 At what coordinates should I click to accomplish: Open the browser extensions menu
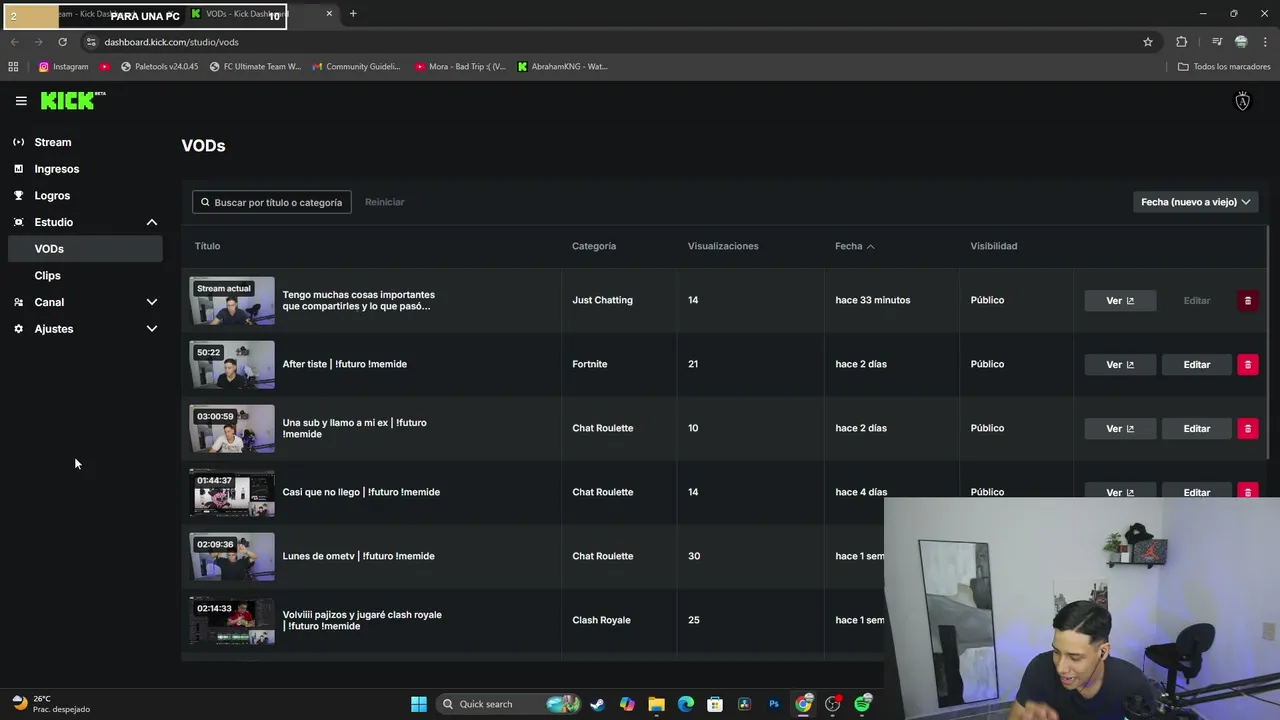coord(1181,42)
